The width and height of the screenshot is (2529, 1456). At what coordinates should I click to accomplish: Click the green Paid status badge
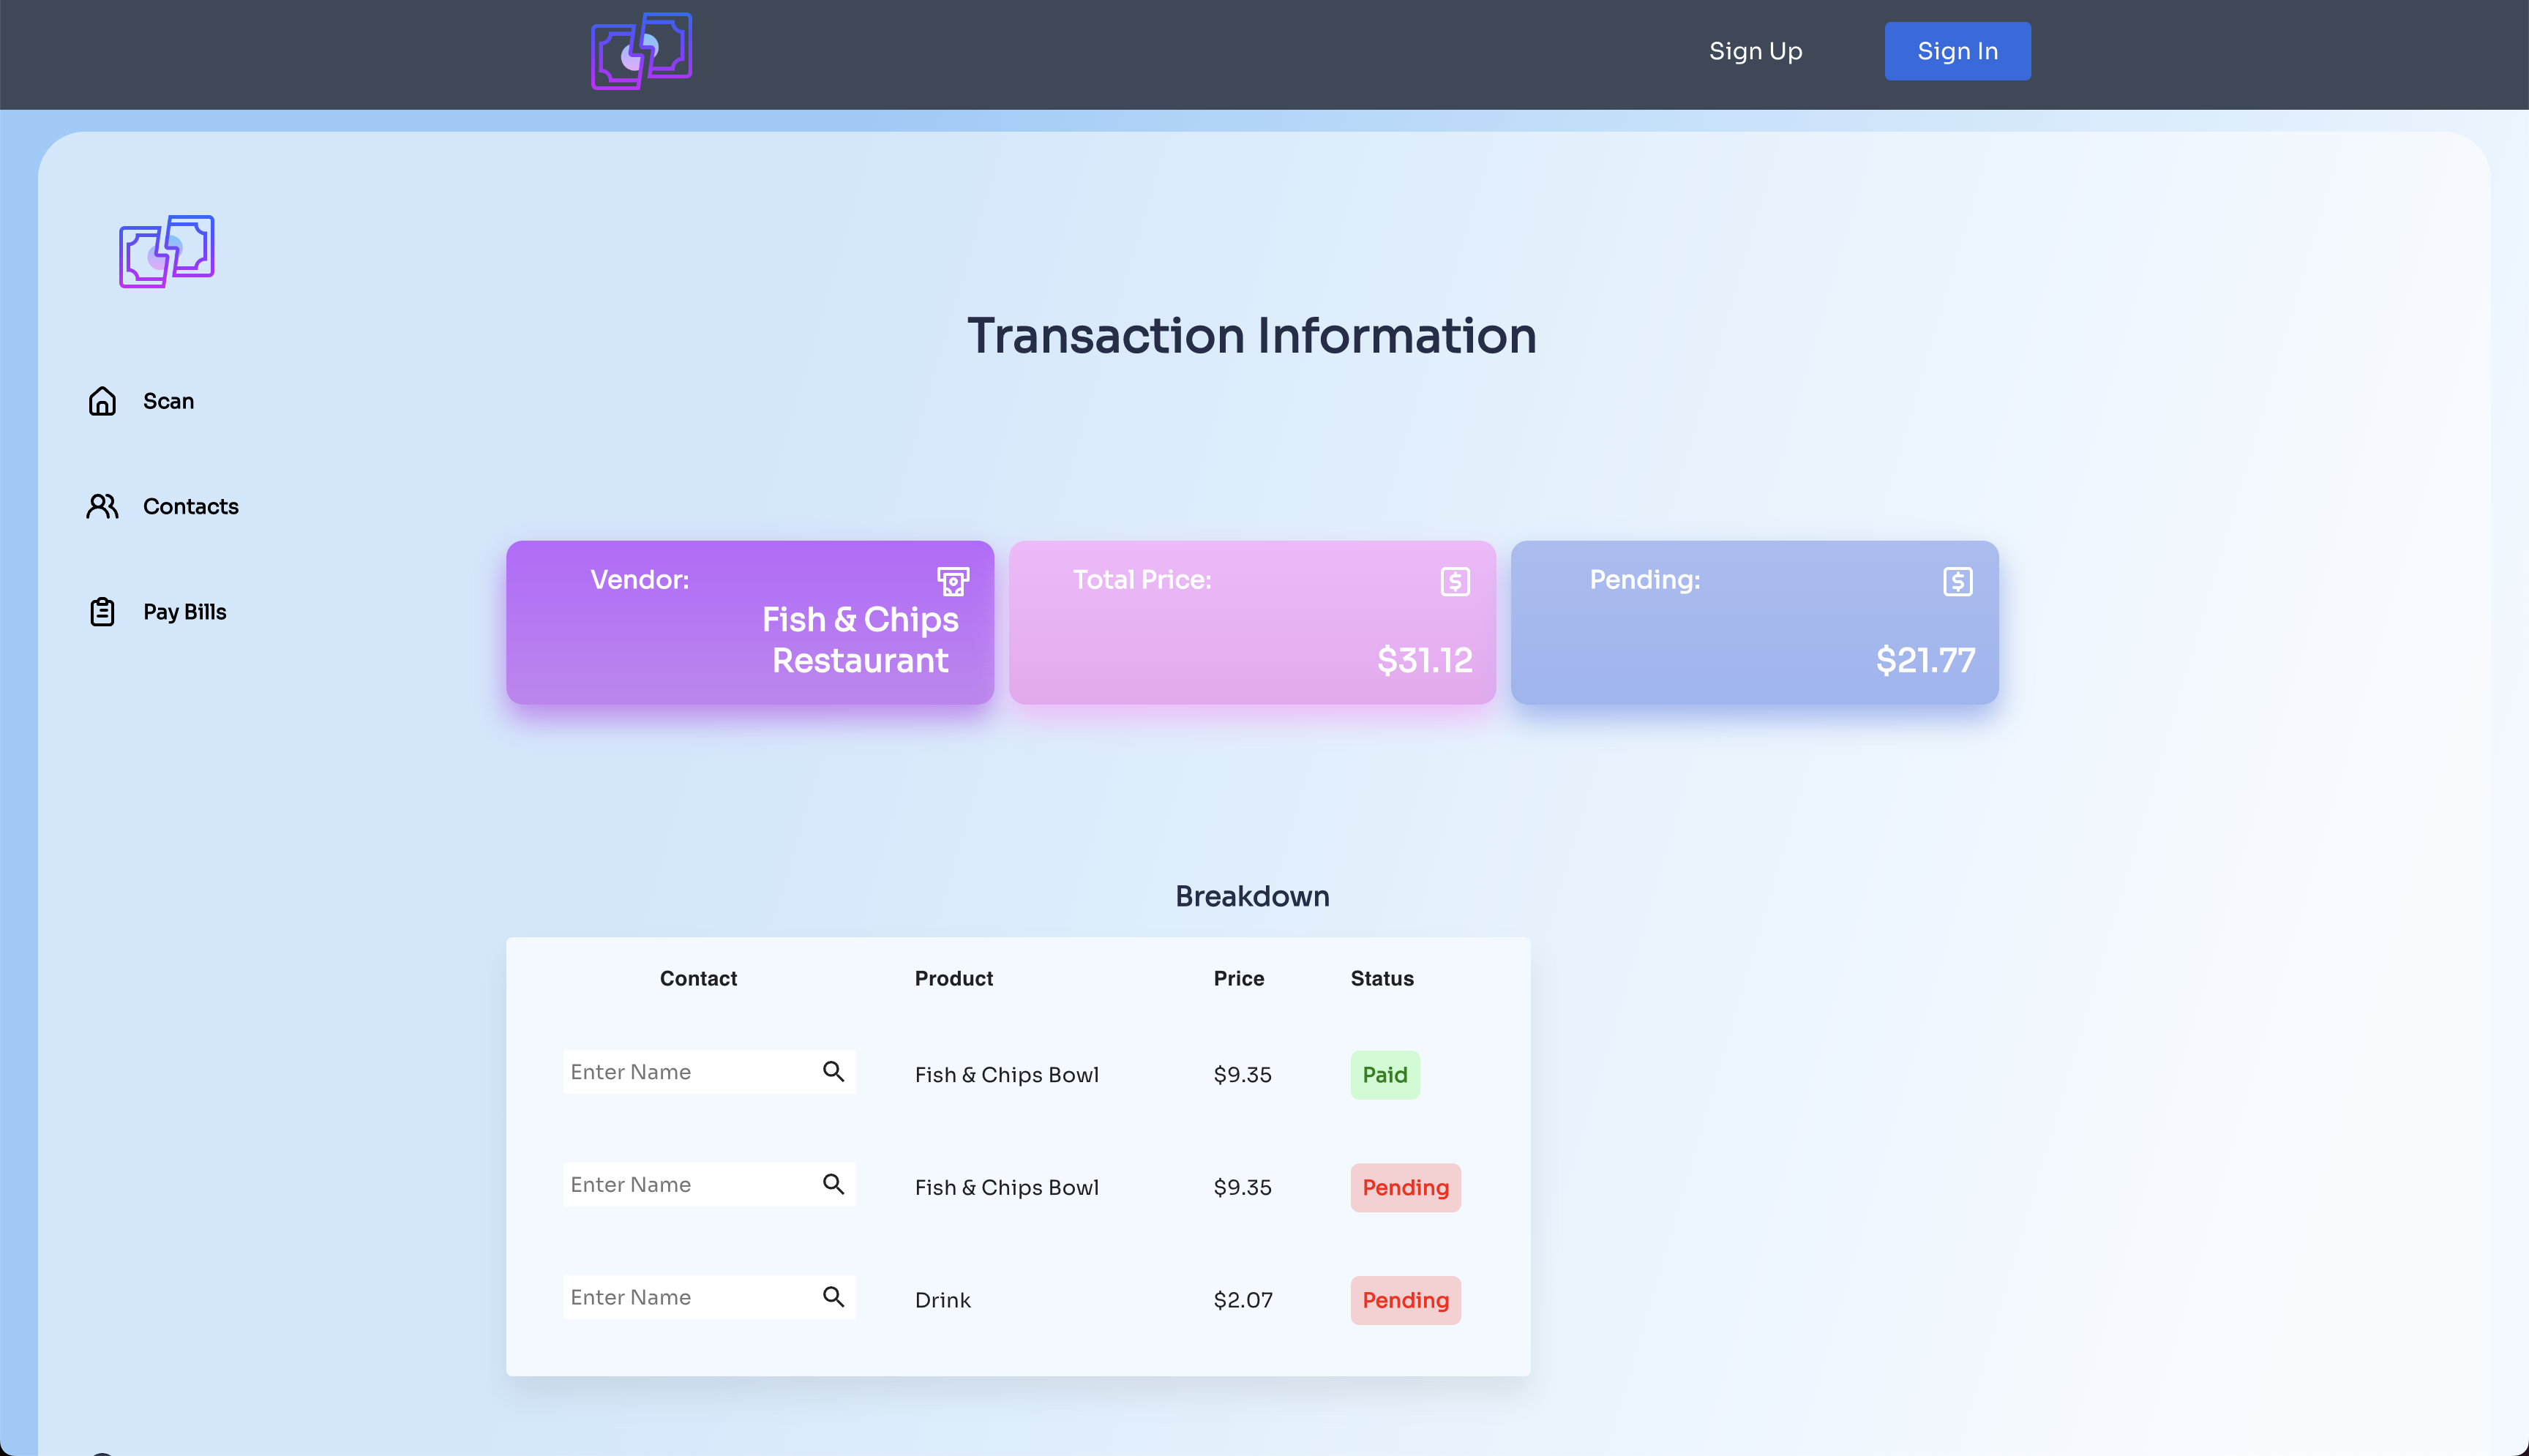(x=1384, y=1075)
